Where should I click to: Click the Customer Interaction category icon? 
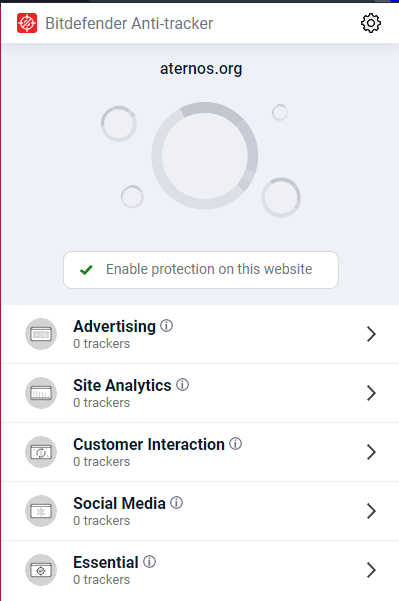point(41,452)
